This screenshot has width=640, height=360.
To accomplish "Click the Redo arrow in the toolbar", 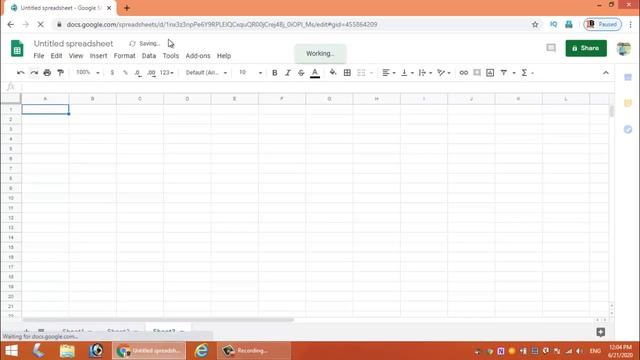I will coord(34,73).
